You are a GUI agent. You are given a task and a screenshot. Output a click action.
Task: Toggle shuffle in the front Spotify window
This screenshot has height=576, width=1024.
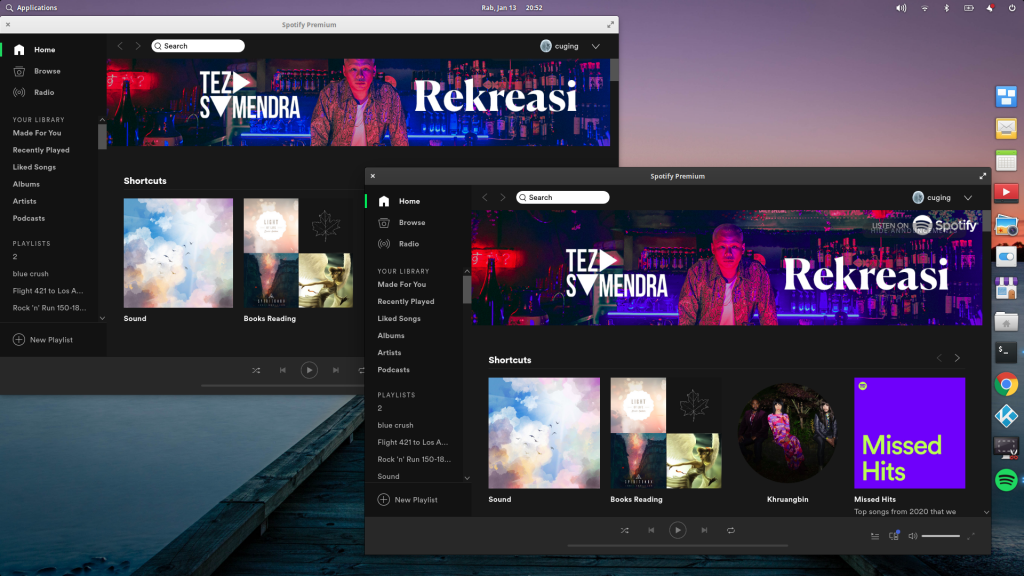(624, 530)
